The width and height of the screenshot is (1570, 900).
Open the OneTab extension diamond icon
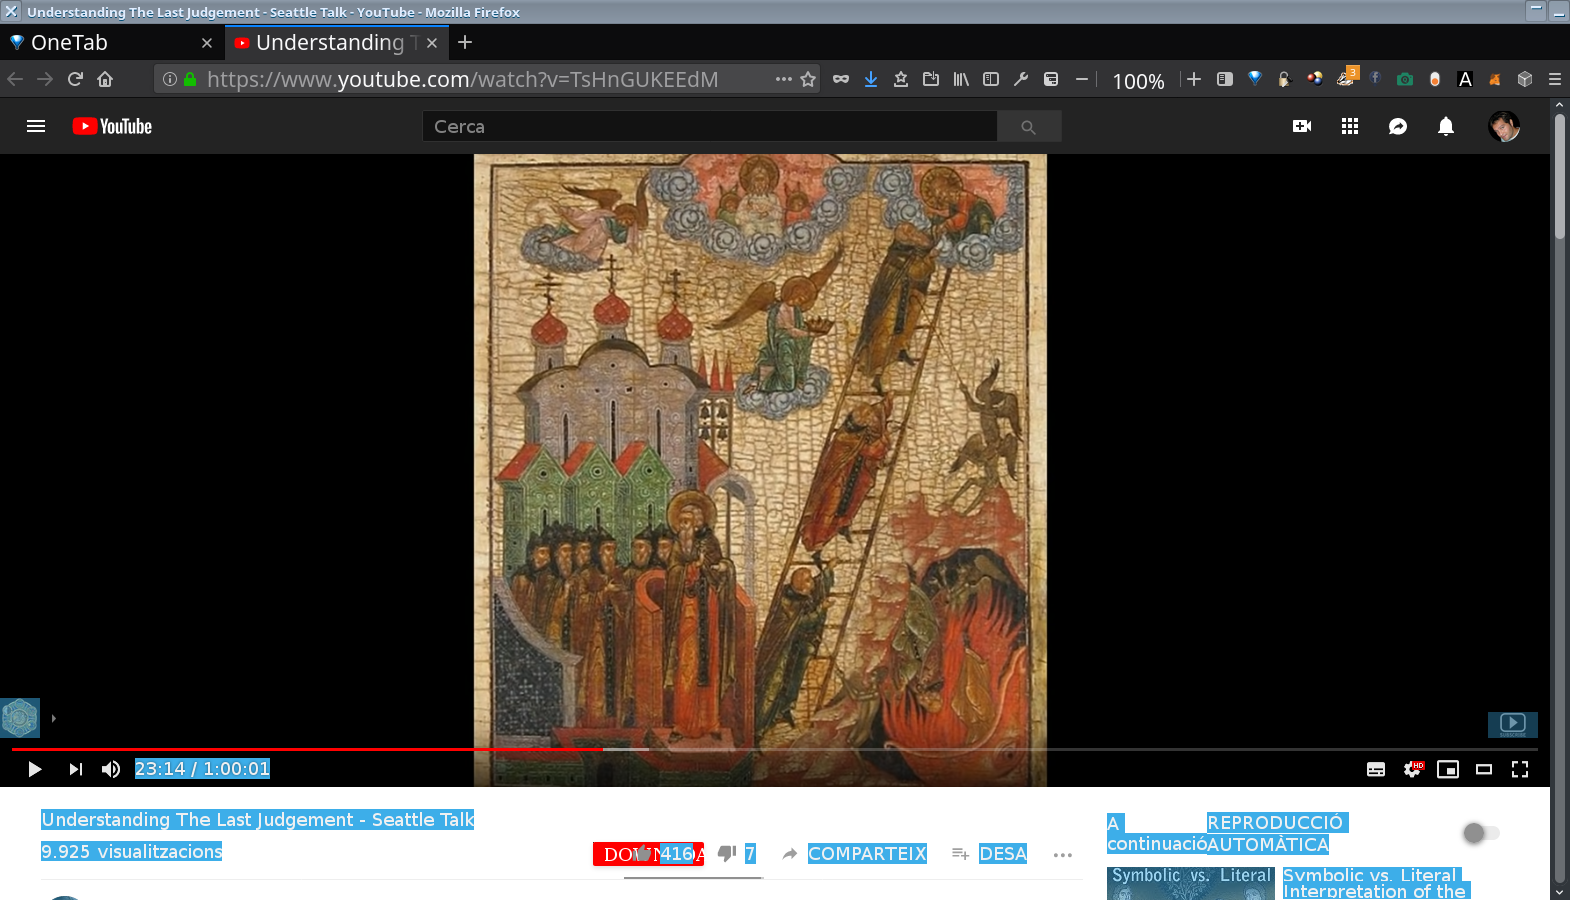pyautogui.click(x=1255, y=79)
